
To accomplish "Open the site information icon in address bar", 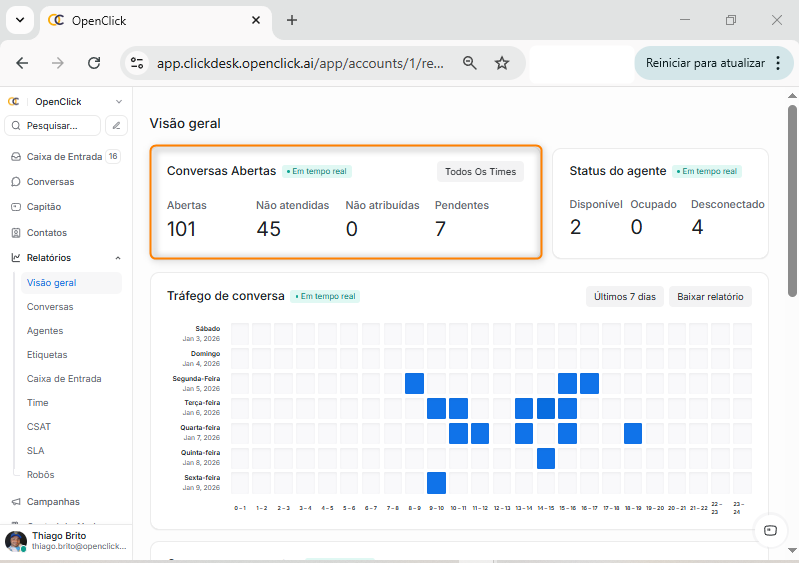I will 137,63.
